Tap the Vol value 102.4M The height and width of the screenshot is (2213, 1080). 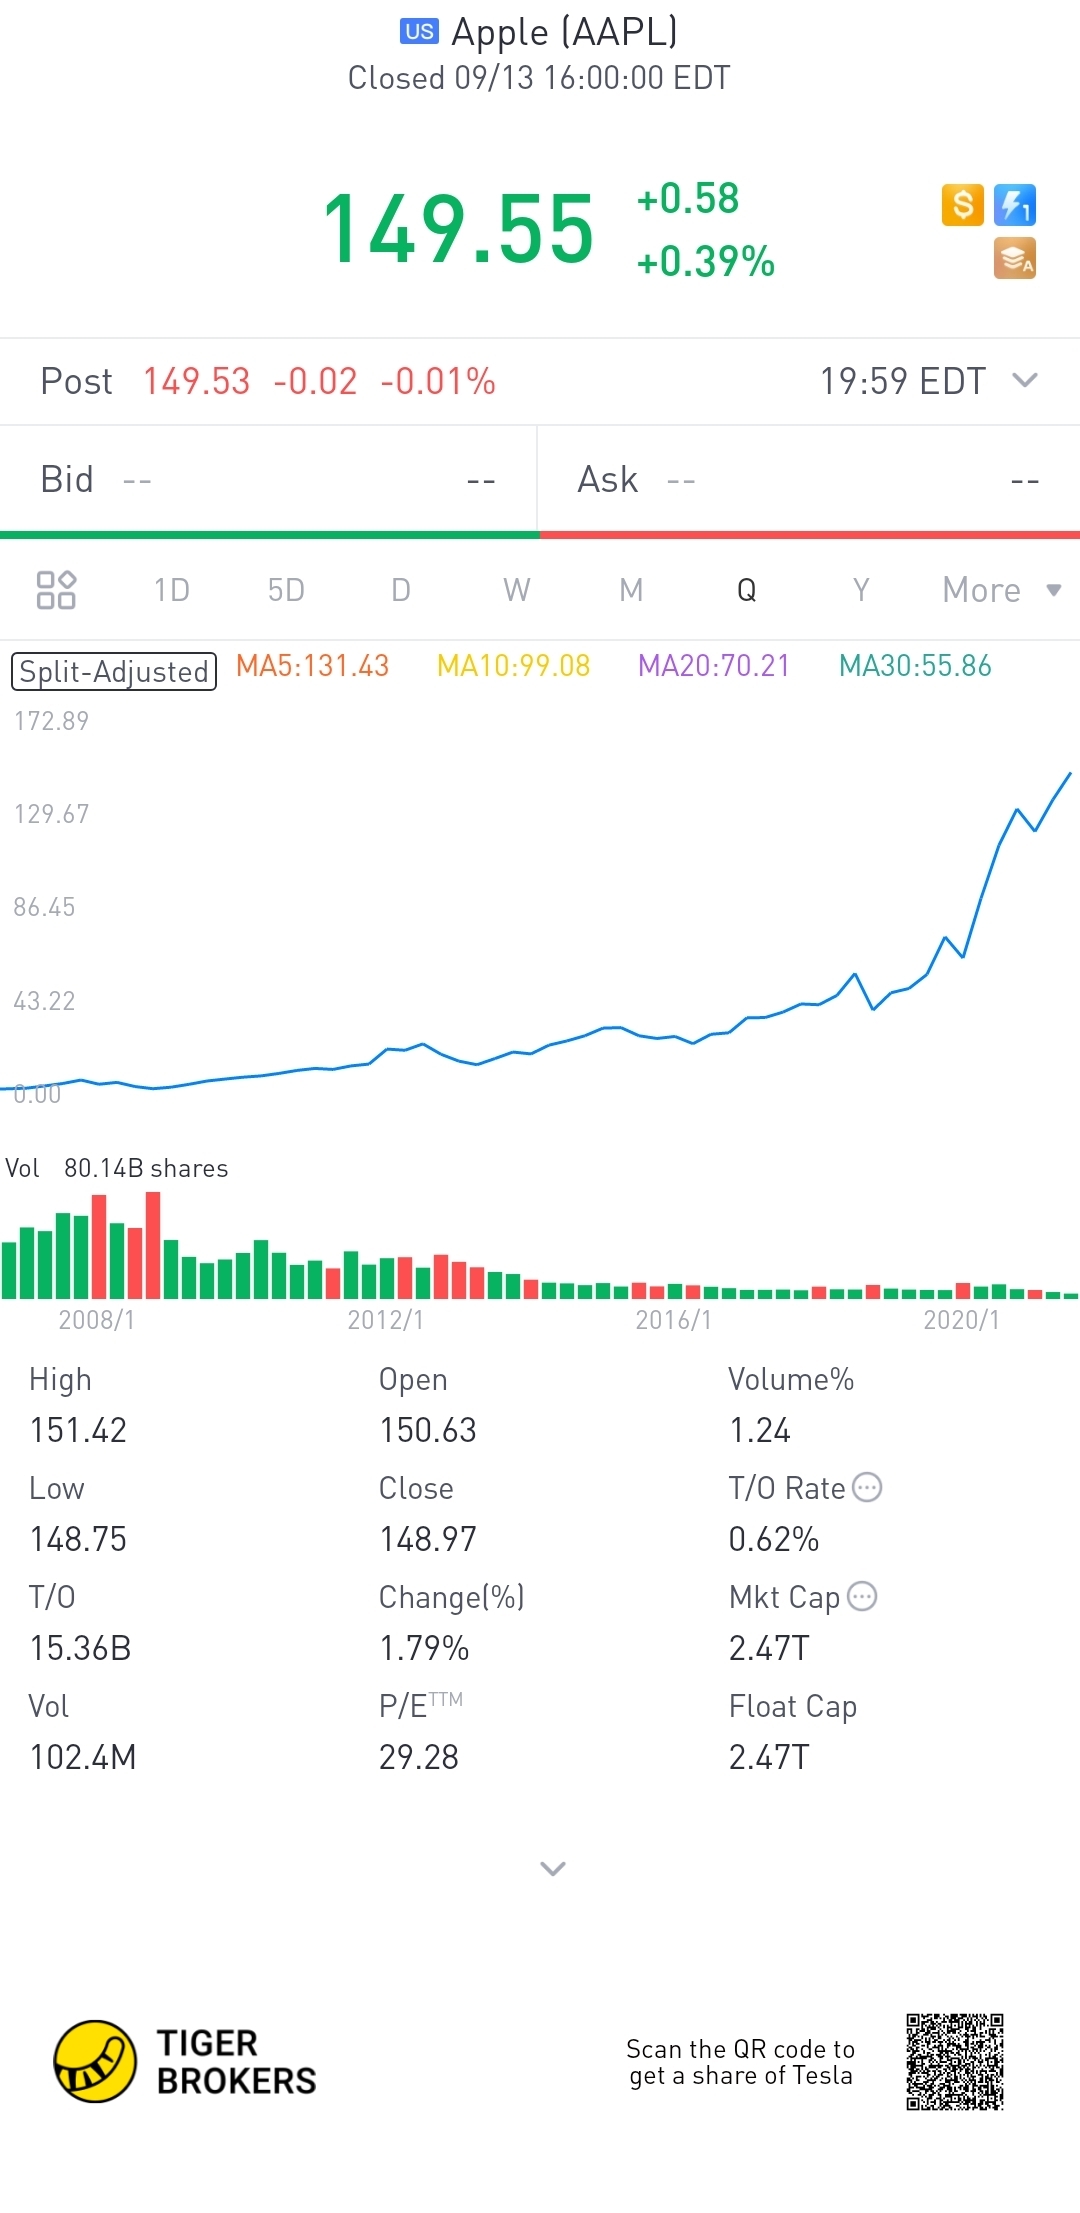[x=83, y=1757]
